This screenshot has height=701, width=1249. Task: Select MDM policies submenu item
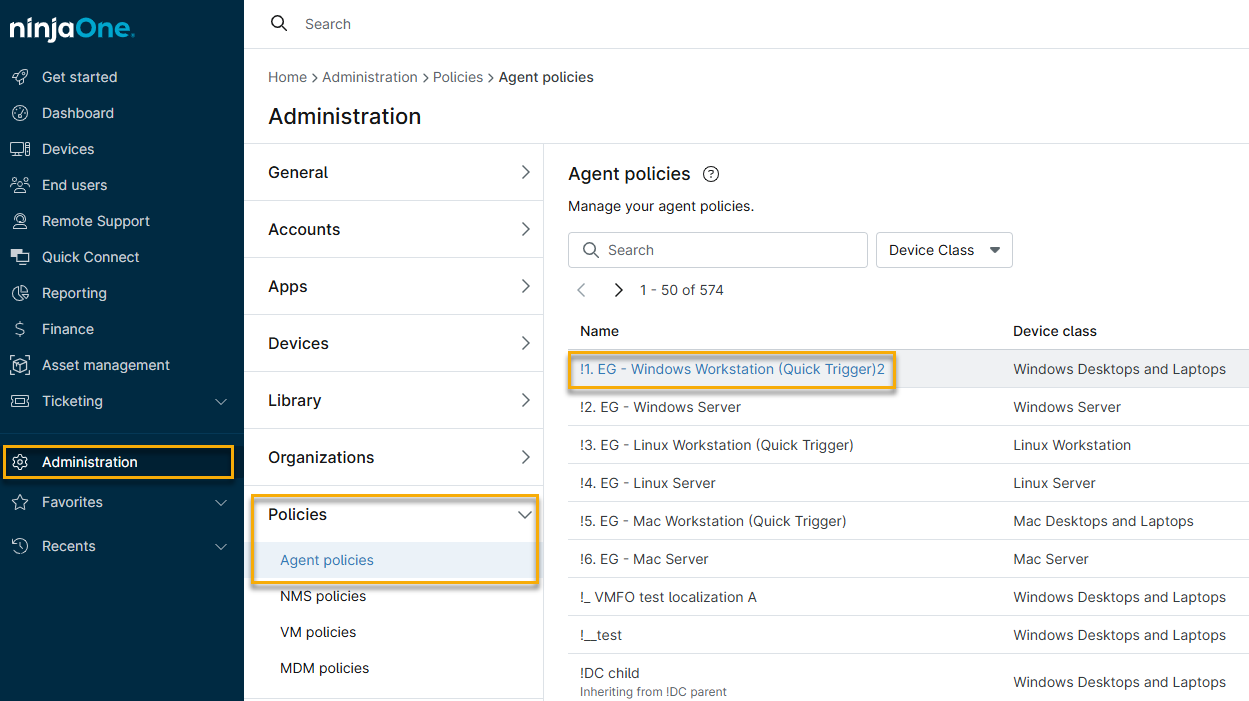[324, 668]
